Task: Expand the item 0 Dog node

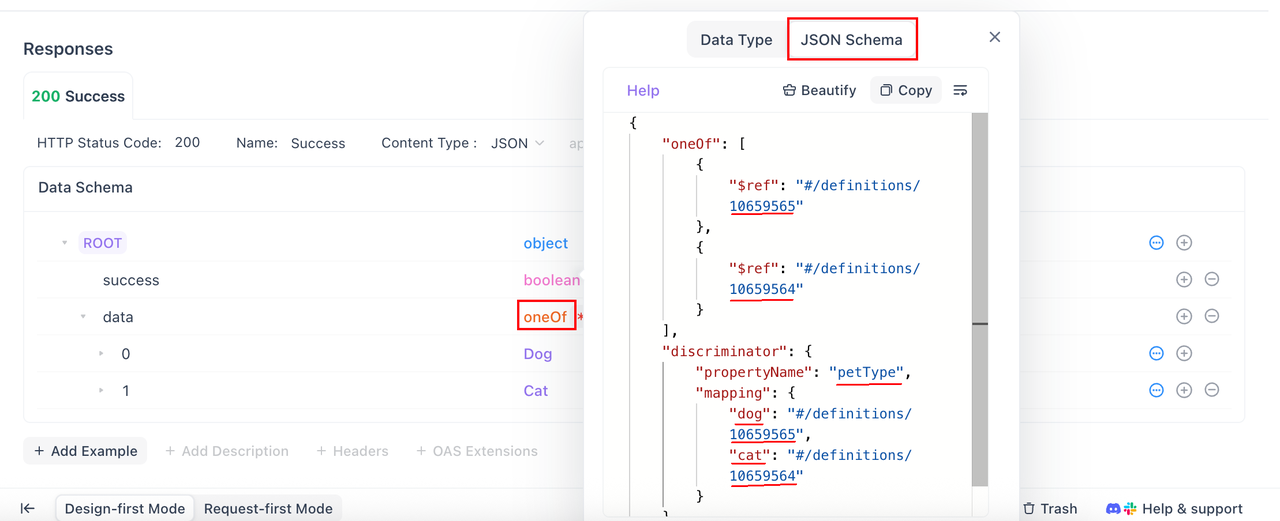Action: point(101,354)
